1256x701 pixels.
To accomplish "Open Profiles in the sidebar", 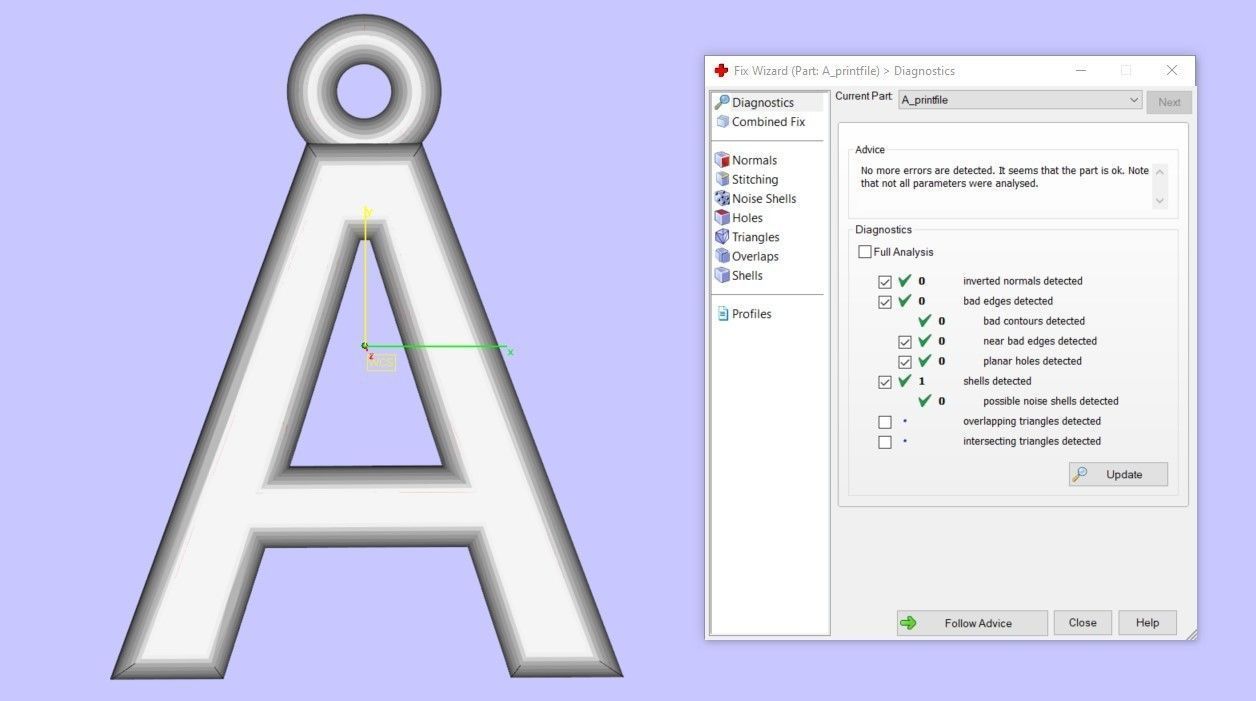I will (751, 314).
